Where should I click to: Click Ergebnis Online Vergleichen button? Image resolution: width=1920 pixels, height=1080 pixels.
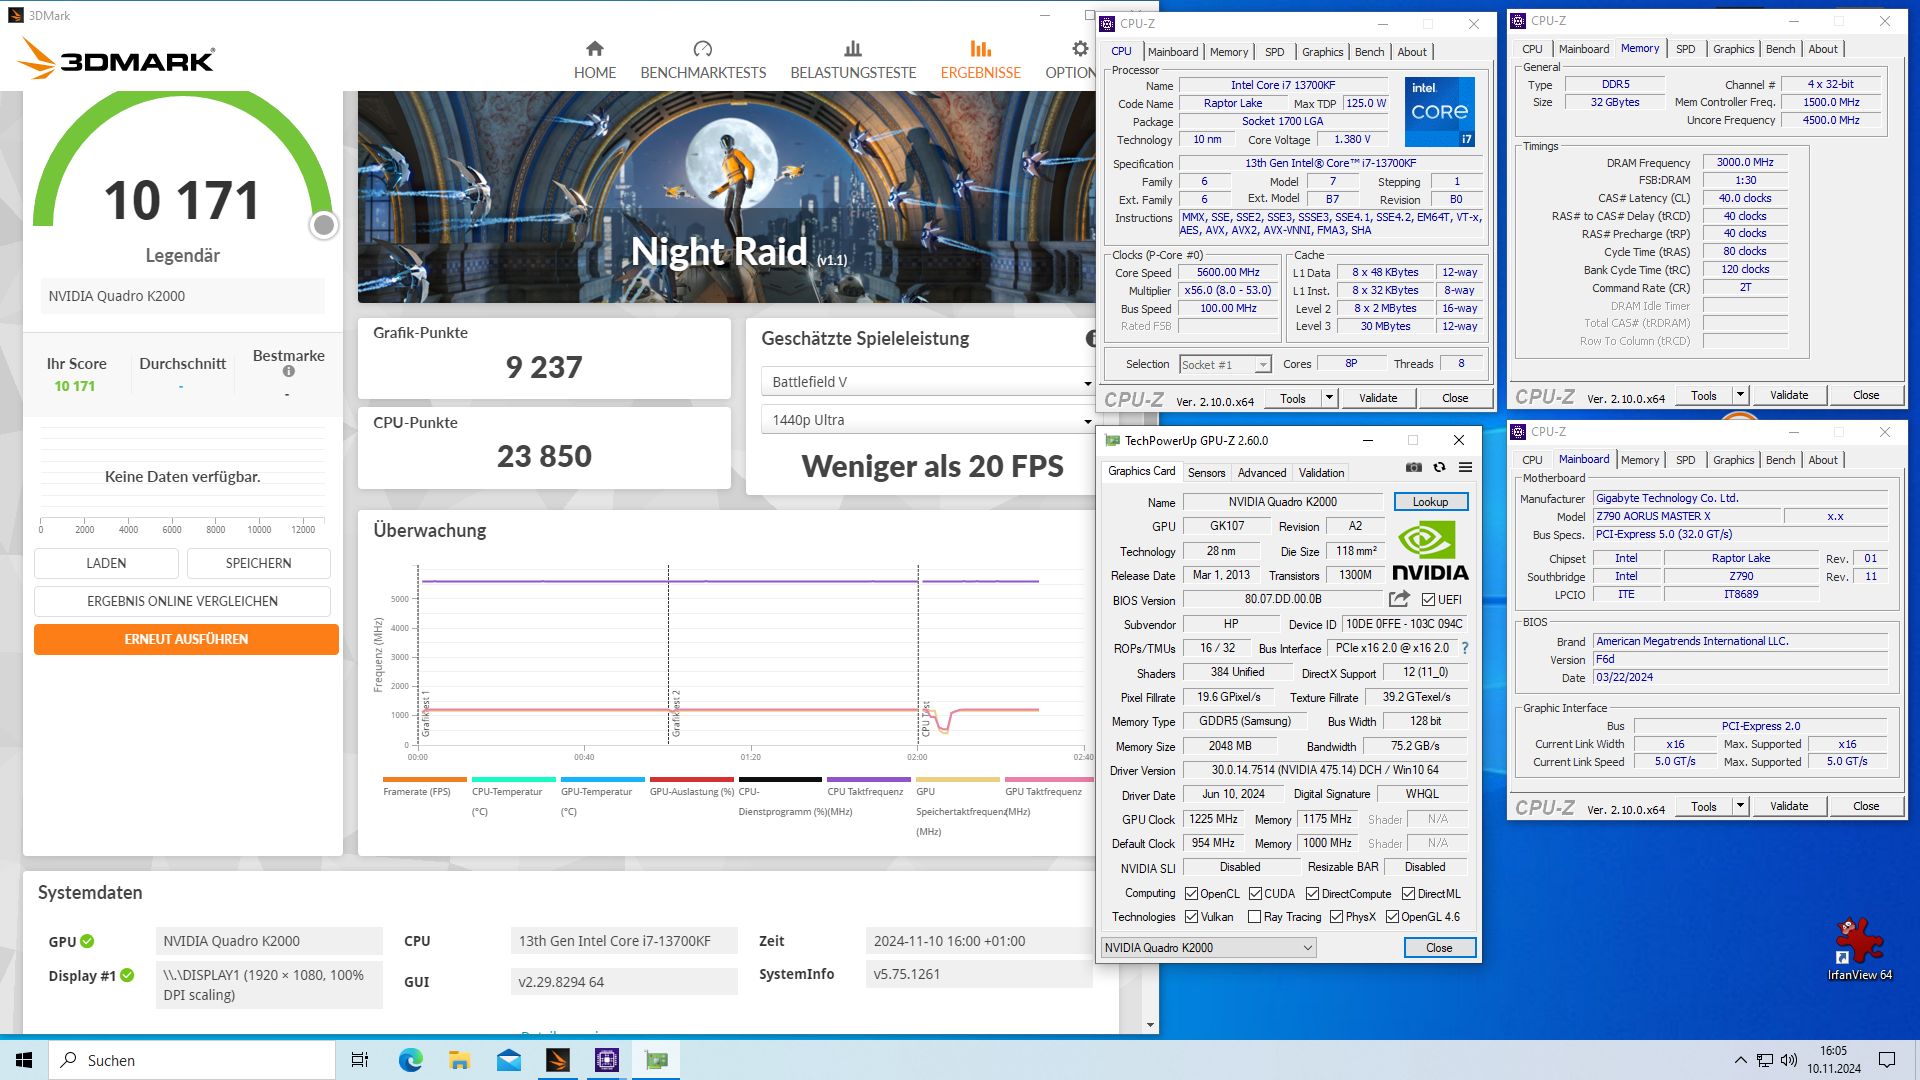click(x=182, y=601)
